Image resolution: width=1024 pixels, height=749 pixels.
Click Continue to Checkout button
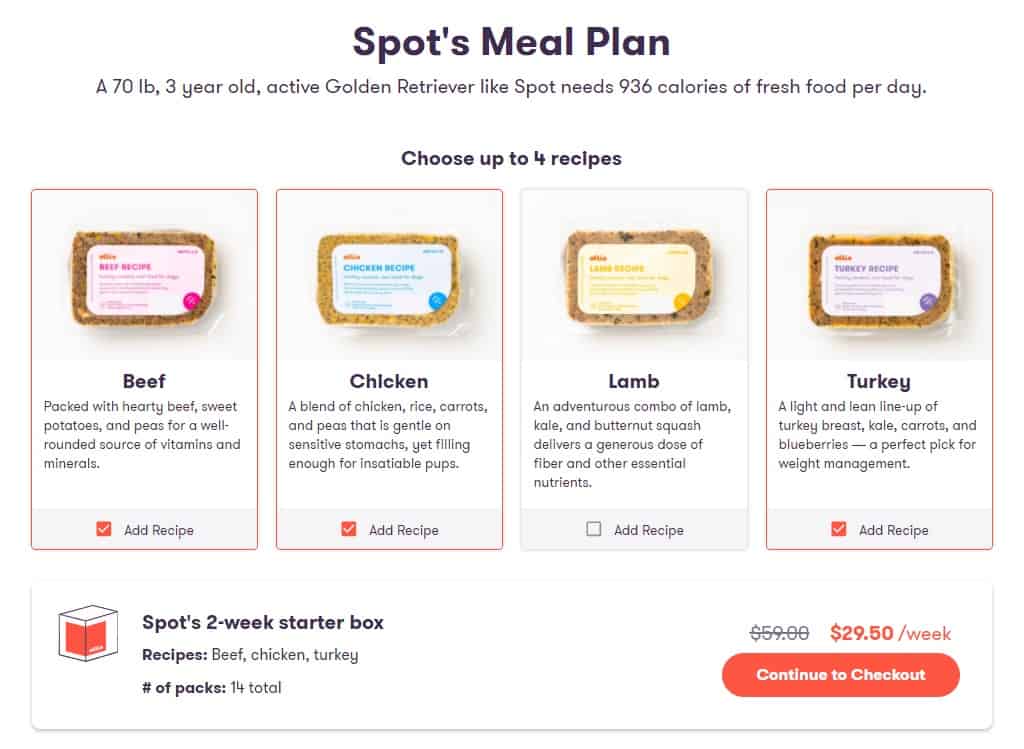coord(840,675)
